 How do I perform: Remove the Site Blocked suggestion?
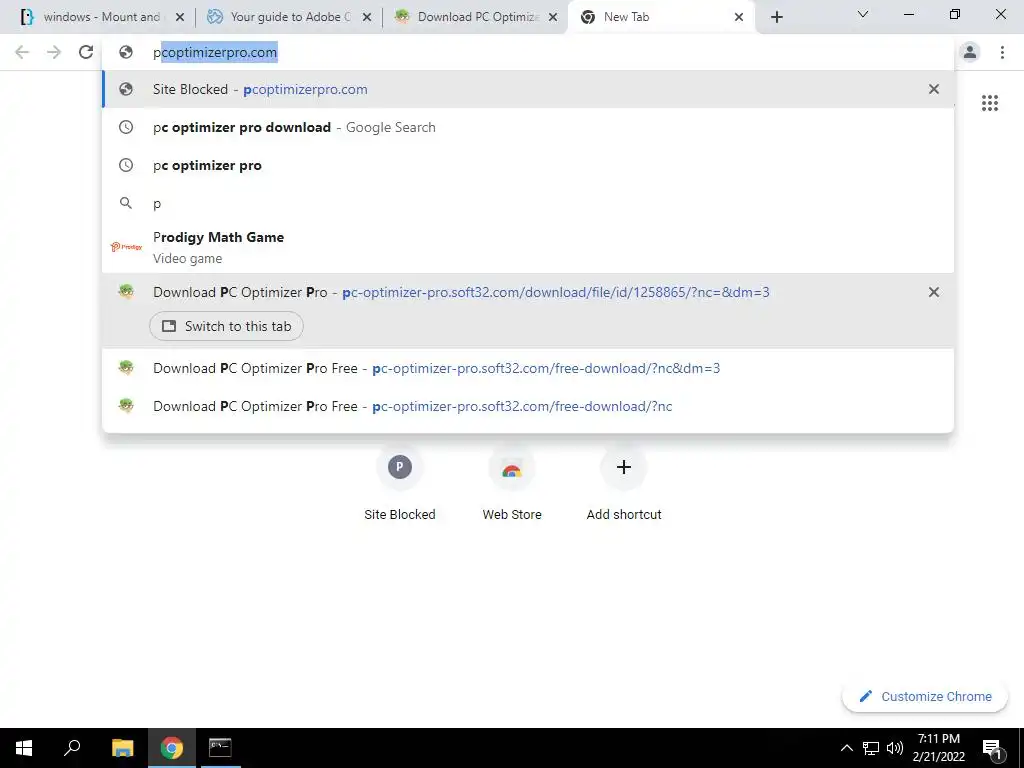(934, 89)
